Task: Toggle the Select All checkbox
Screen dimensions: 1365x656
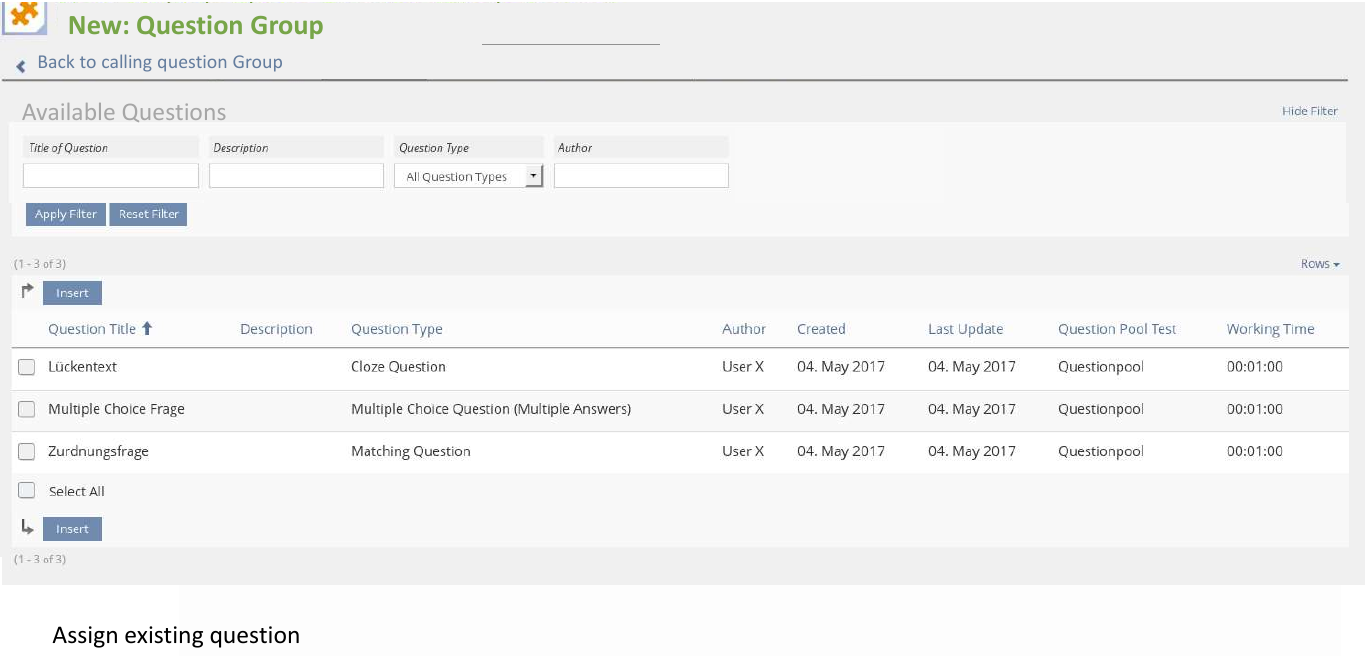Action: click(27, 491)
